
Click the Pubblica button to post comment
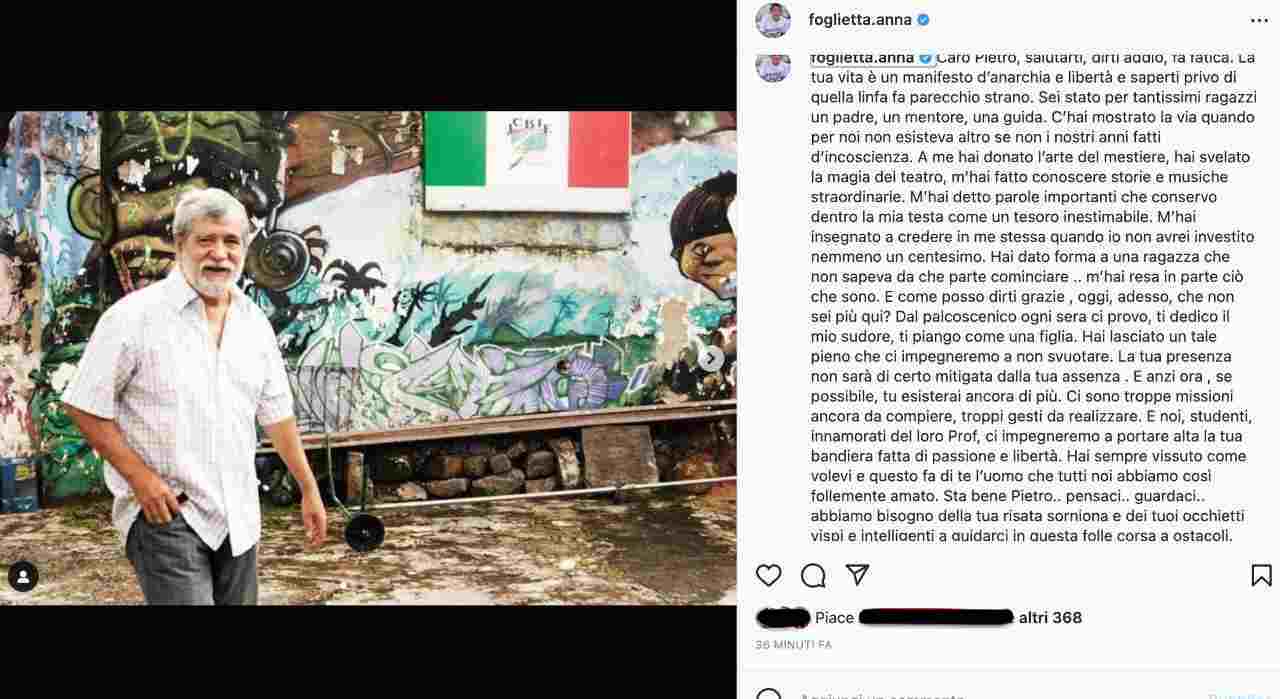coord(1238,695)
